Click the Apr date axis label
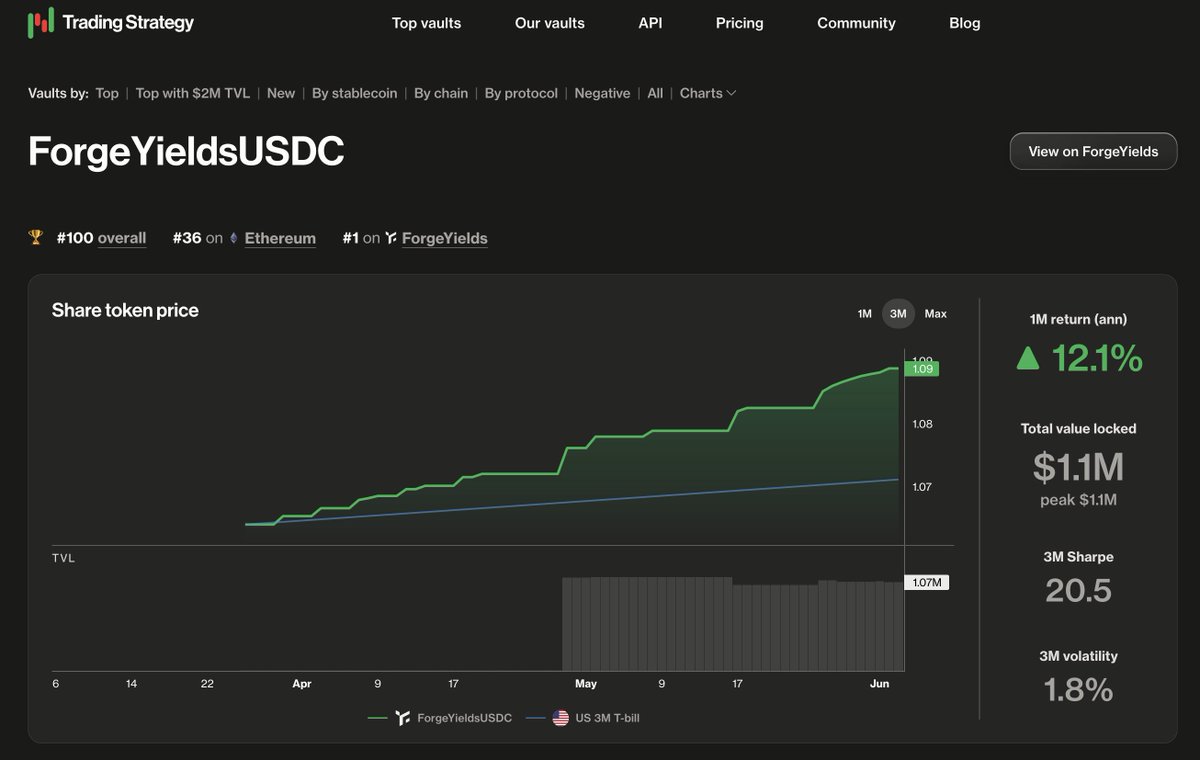The height and width of the screenshot is (760, 1200). (302, 684)
